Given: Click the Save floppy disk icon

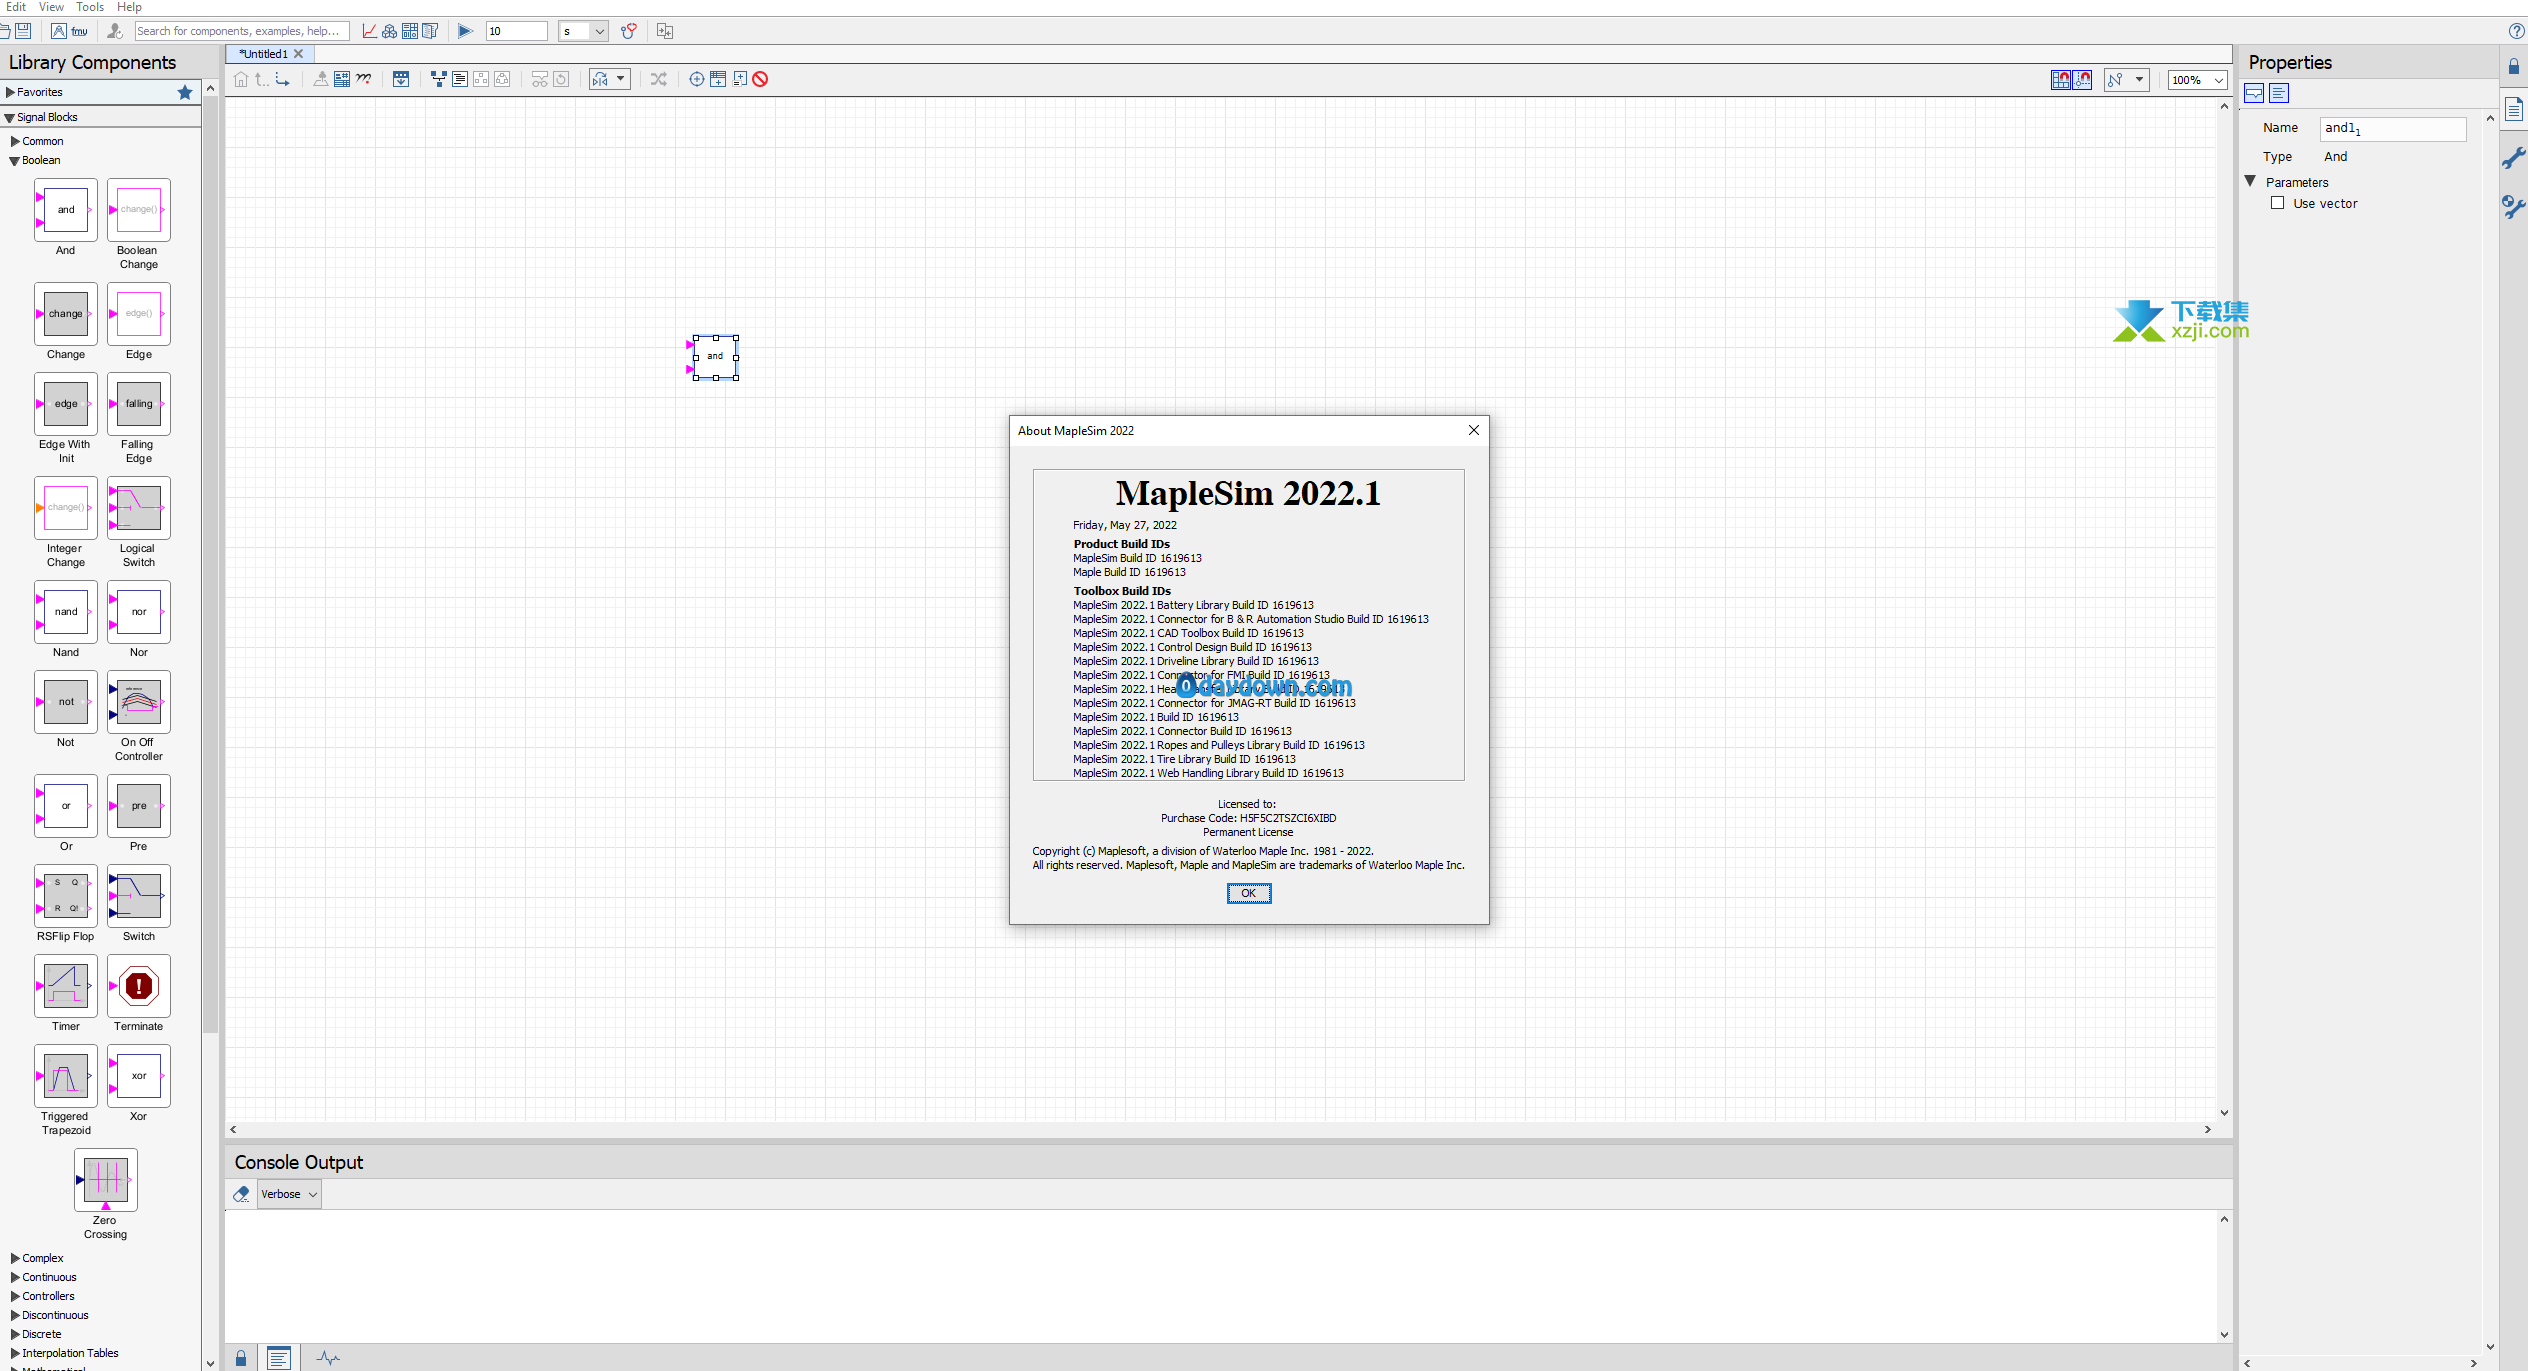Looking at the screenshot, I should [22, 31].
